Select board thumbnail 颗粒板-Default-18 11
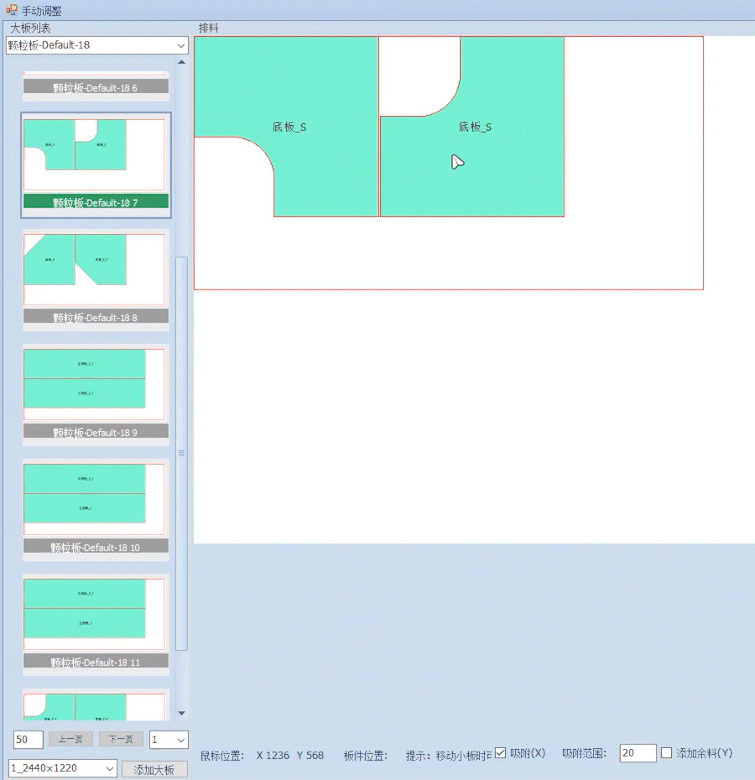The image size is (755, 780). coord(95,613)
